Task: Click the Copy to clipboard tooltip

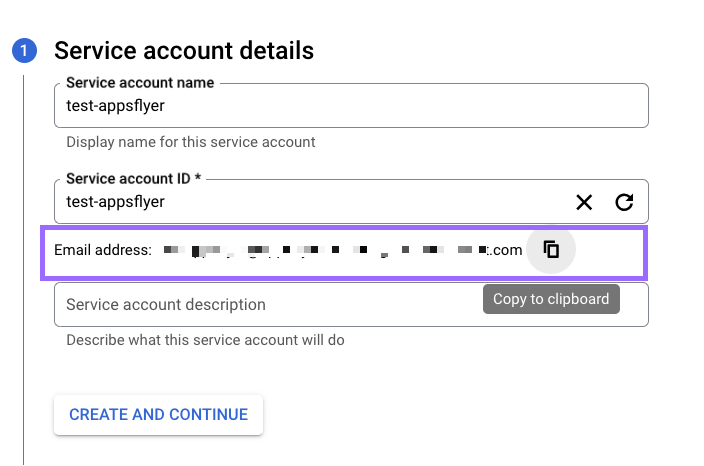Action: 551,299
